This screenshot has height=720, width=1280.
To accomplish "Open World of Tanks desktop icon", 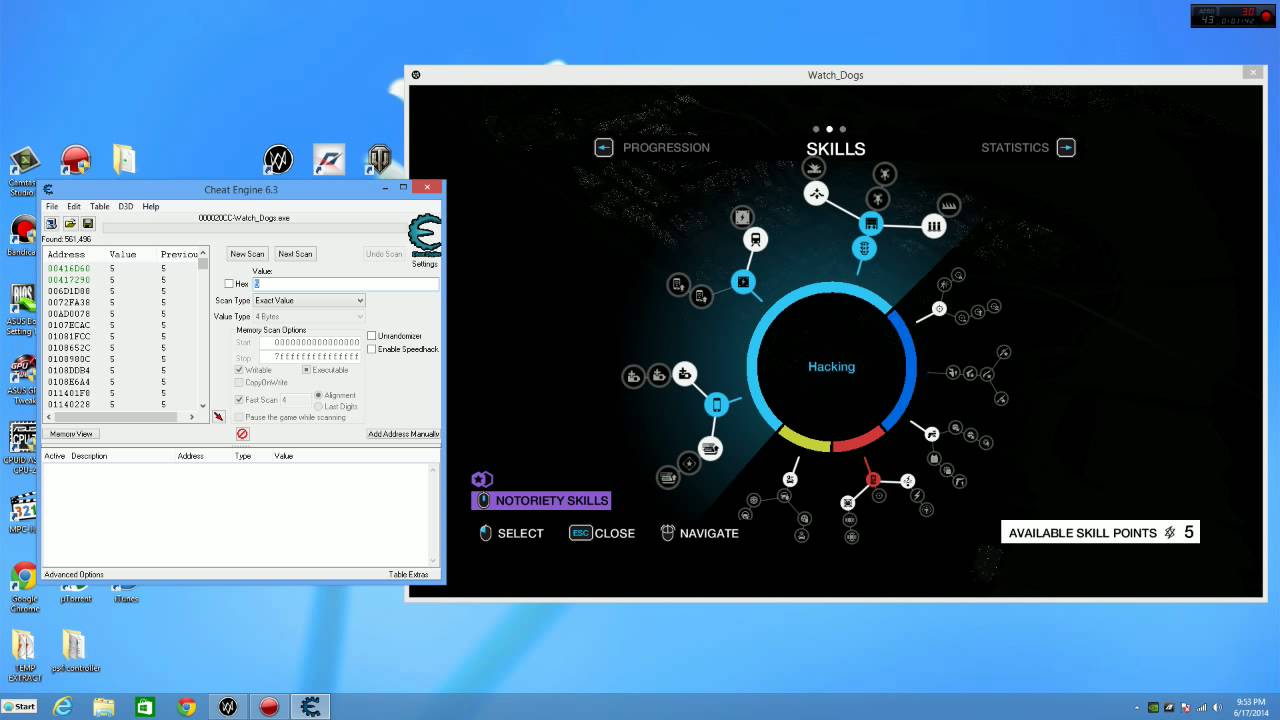I will tap(380, 160).
